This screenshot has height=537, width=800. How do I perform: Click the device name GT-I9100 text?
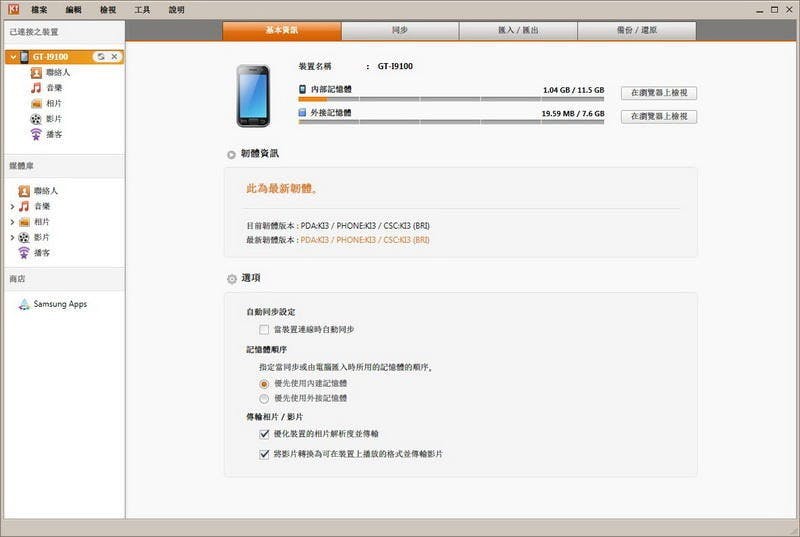(395, 66)
